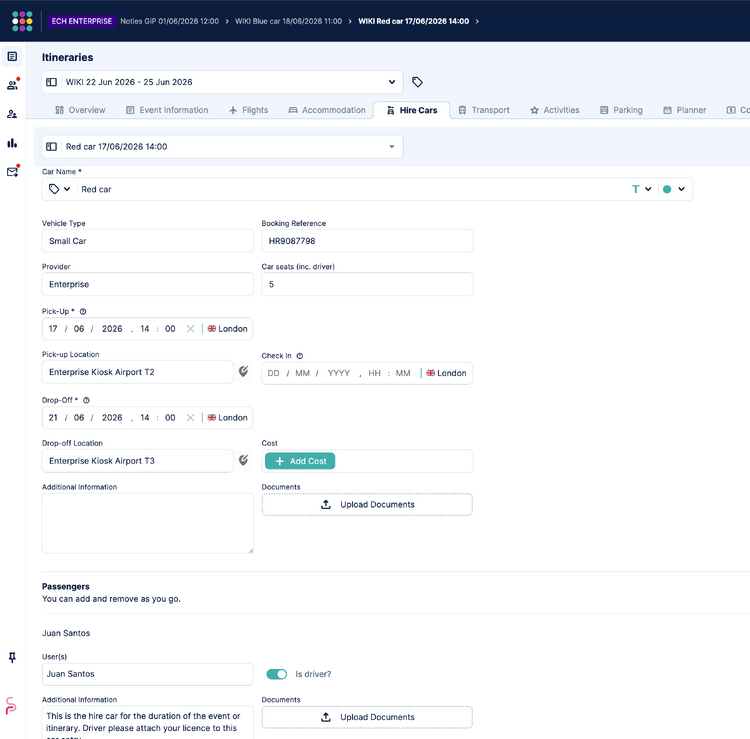Screen dimensions: 750x739
Task: Click the Add Cost button
Action: (x=300, y=461)
